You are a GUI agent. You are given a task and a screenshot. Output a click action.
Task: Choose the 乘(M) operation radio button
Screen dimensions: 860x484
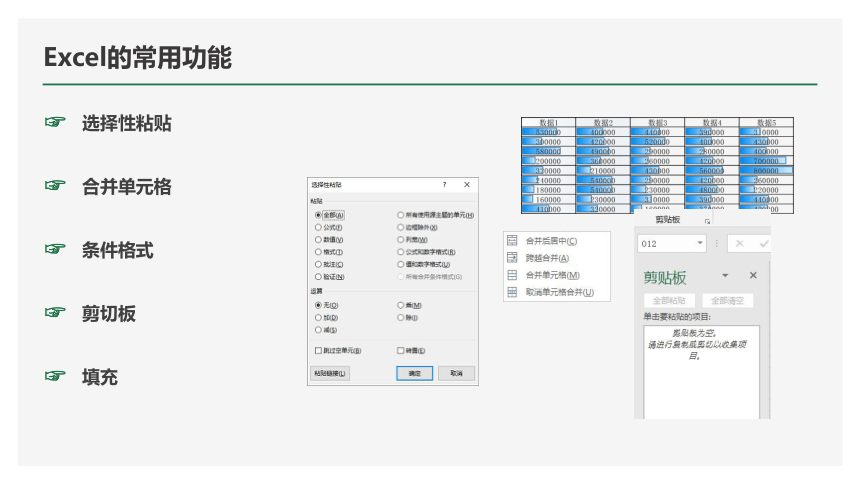tap(400, 305)
